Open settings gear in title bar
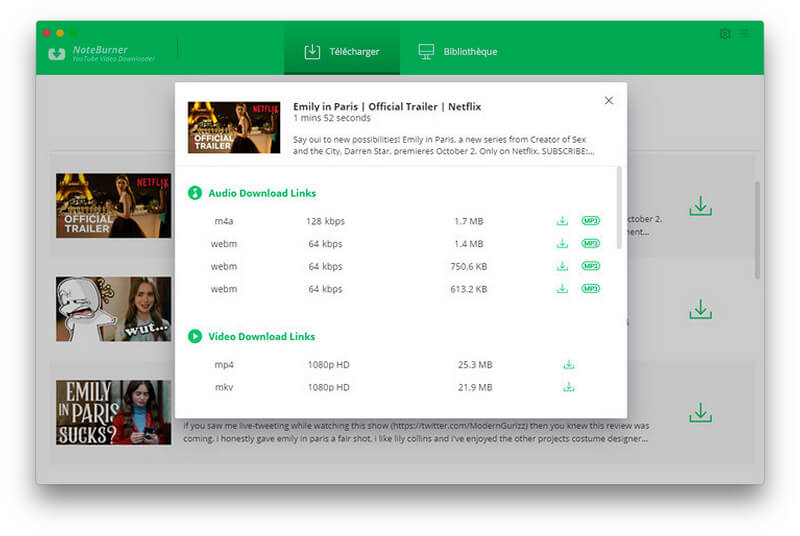Screen dimensions: 800x536 [x=724, y=34]
